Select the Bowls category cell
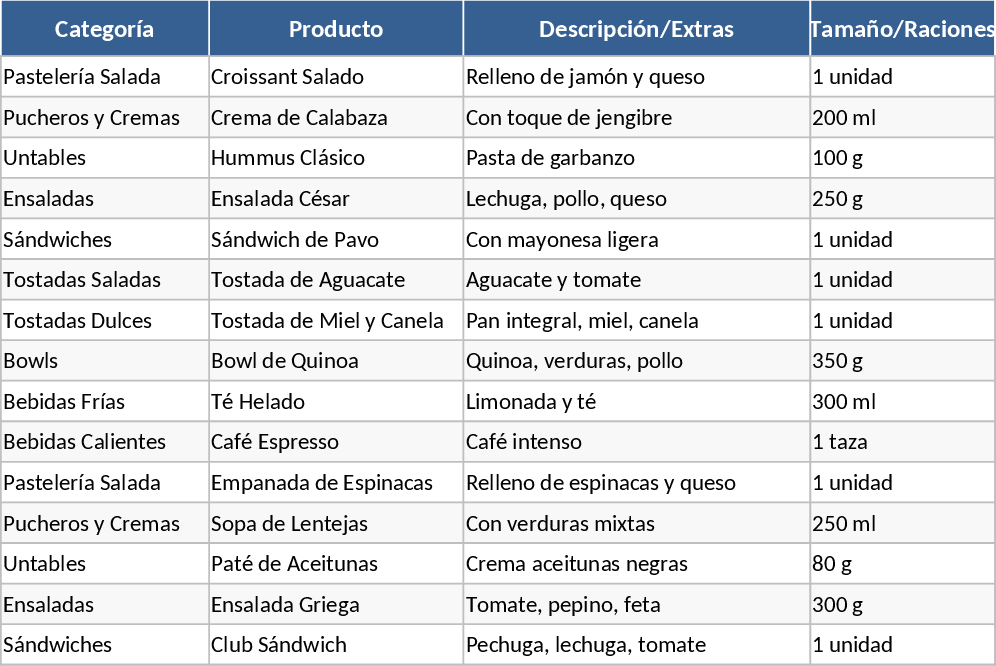The height and width of the screenshot is (666, 996). tap(31, 361)
